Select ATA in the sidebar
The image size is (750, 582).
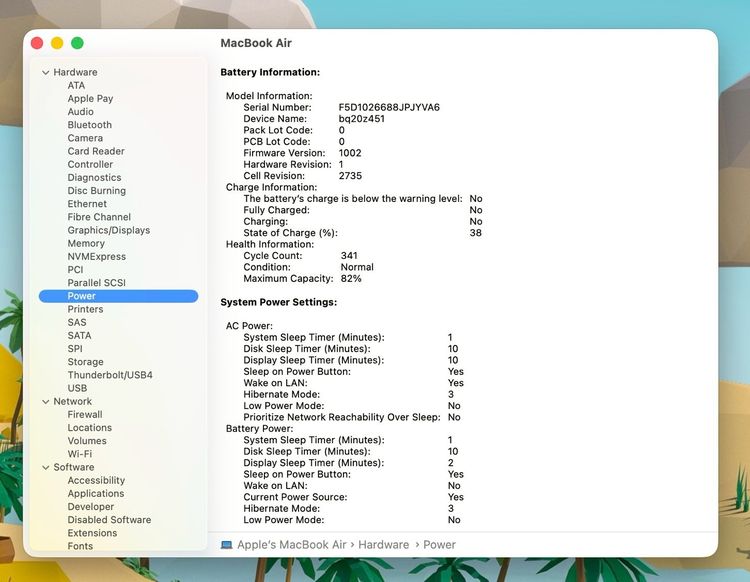[x=76, y=85]
